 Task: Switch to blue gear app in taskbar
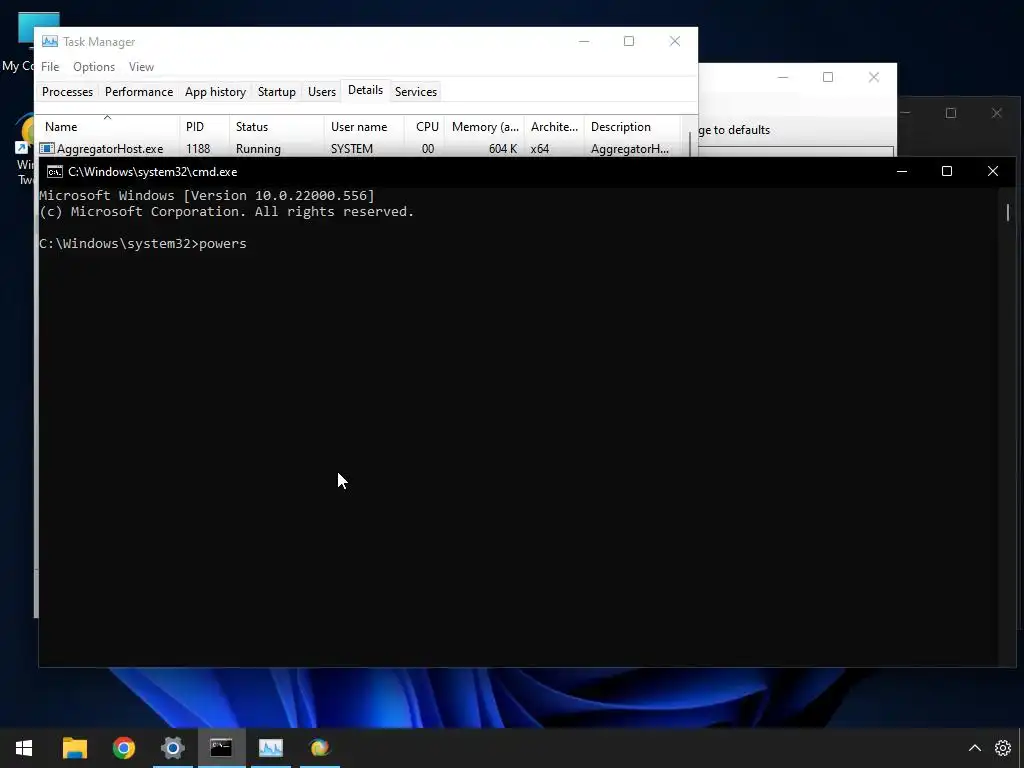[x=172, y=748]
